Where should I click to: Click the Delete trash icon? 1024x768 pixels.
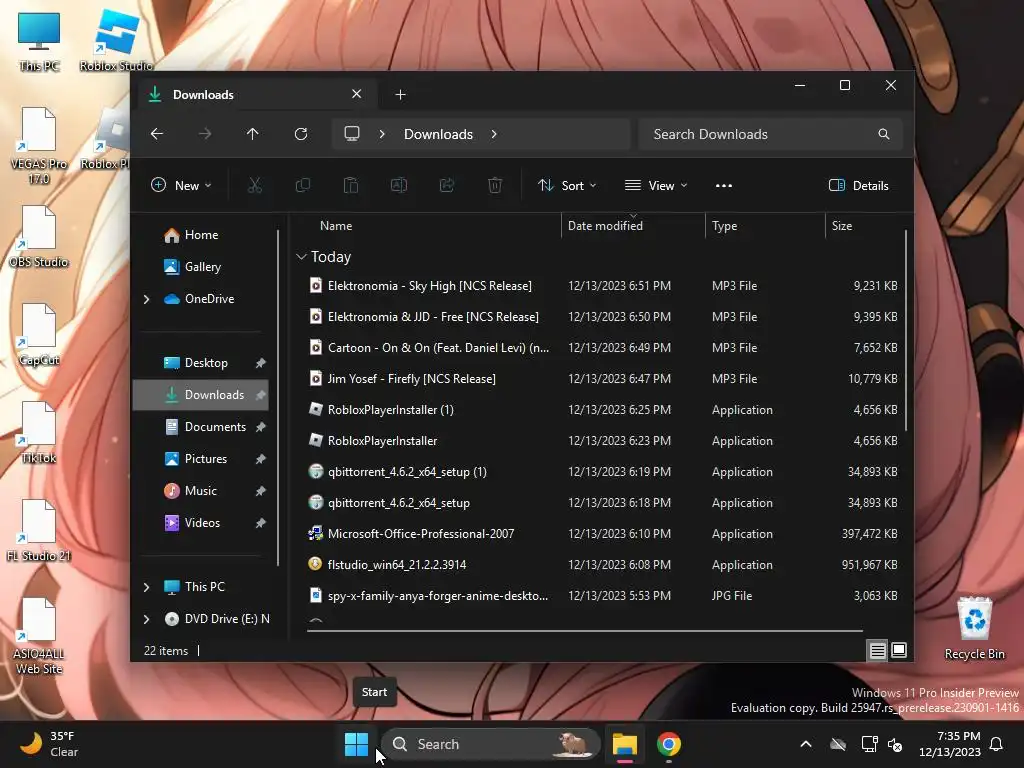495,185
